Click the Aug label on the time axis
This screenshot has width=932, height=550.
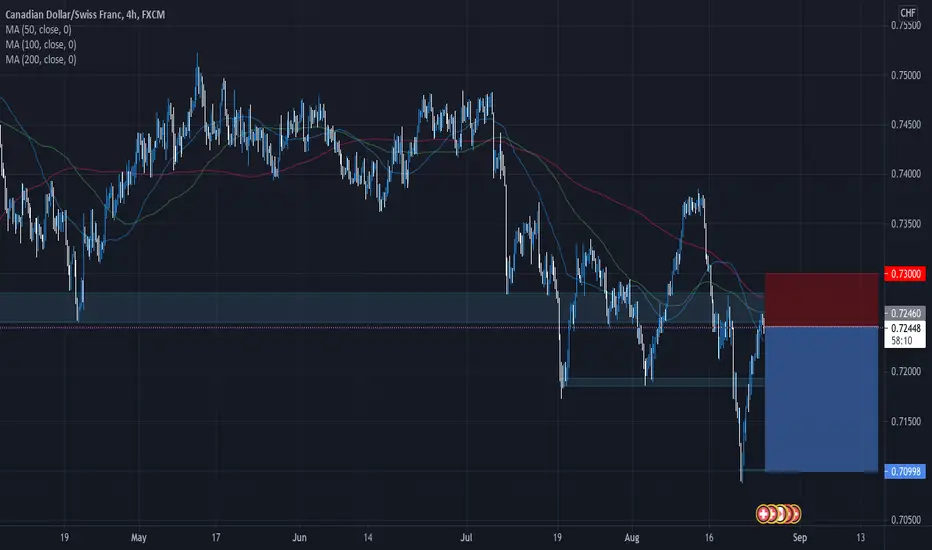point(632,538)
